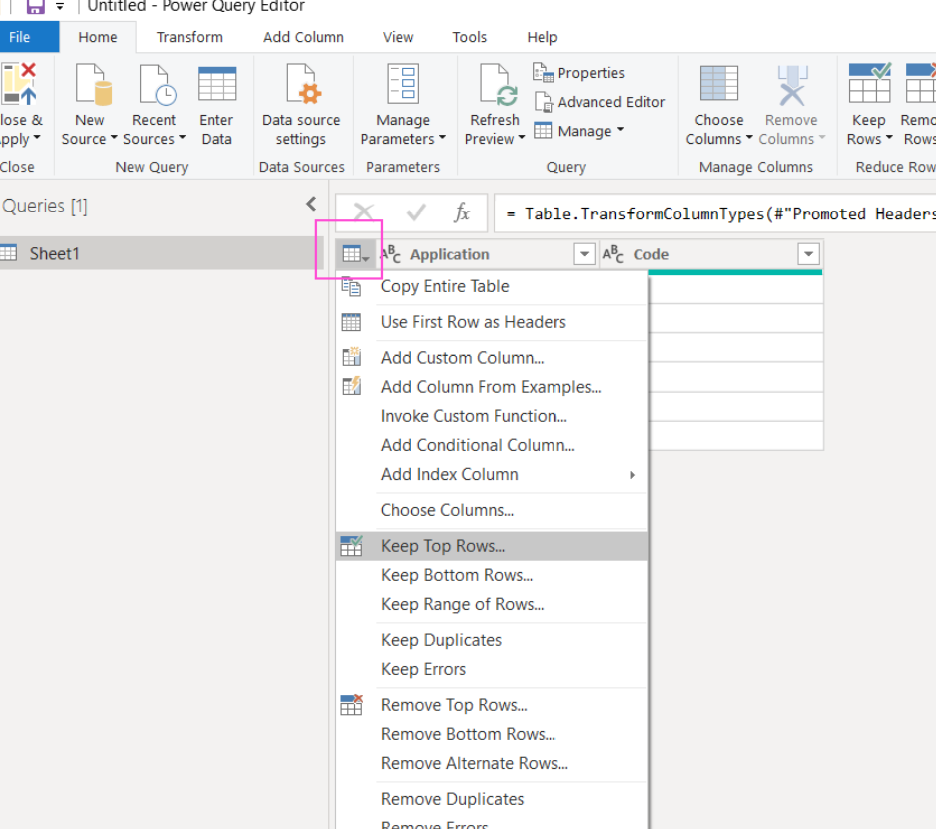936x829 pixels.
Task: Open the Enter Data table icon
Action: (217, 84)
